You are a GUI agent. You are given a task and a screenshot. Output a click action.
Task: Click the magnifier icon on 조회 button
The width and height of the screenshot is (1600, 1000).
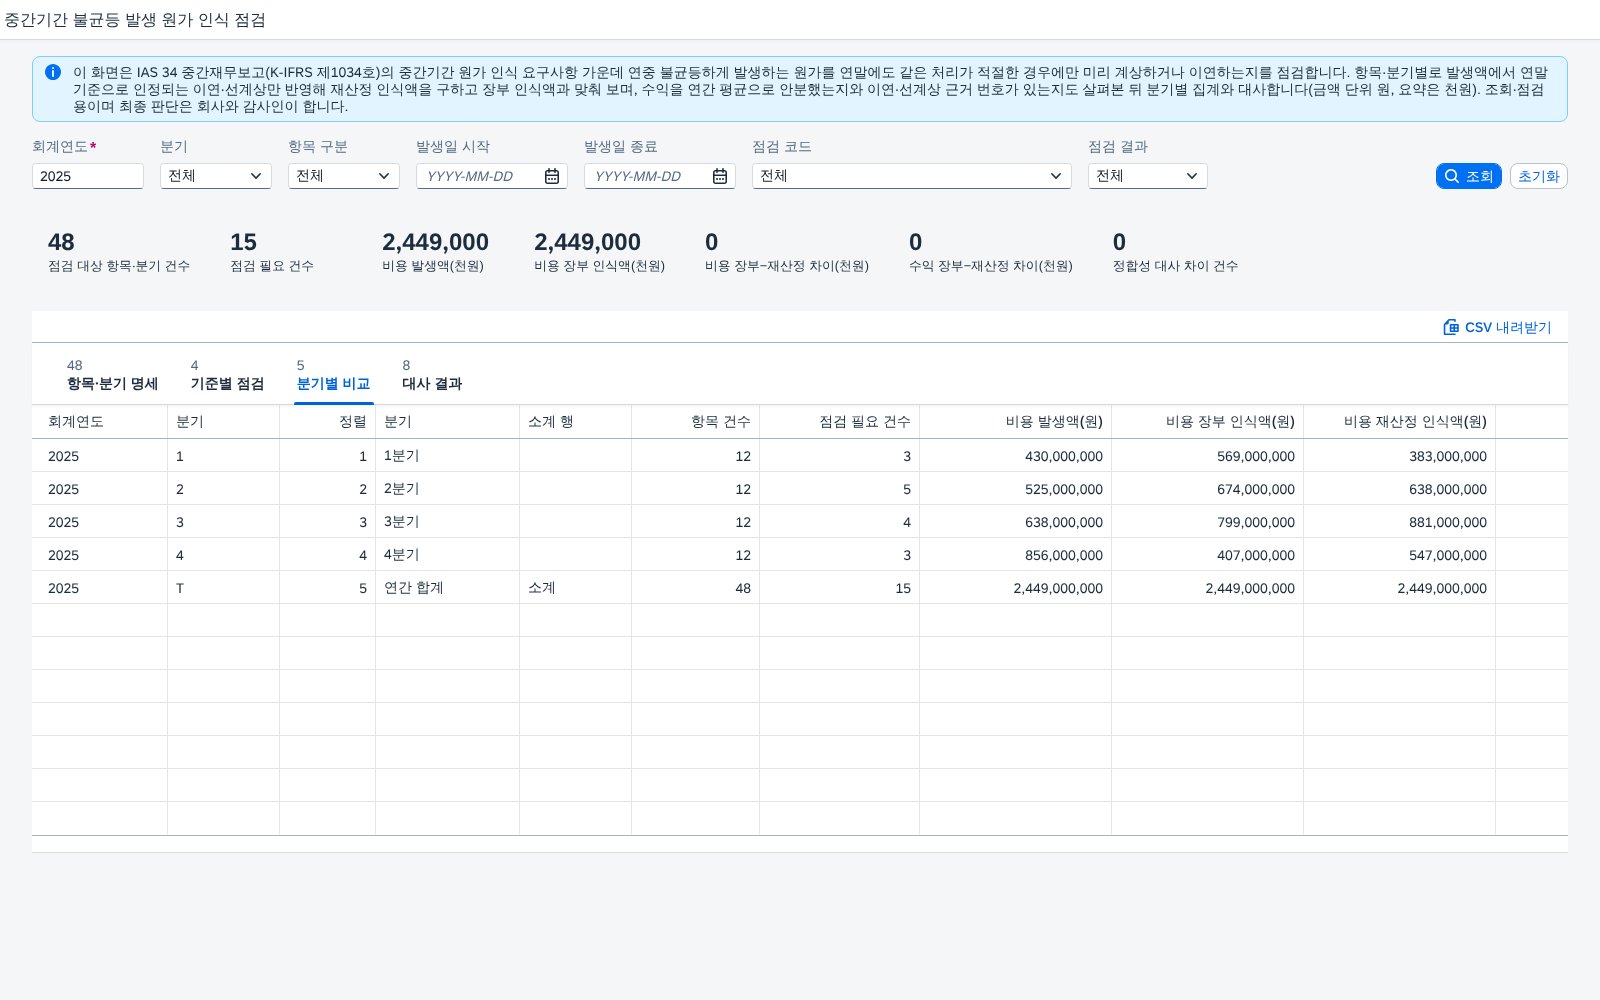1452,176
